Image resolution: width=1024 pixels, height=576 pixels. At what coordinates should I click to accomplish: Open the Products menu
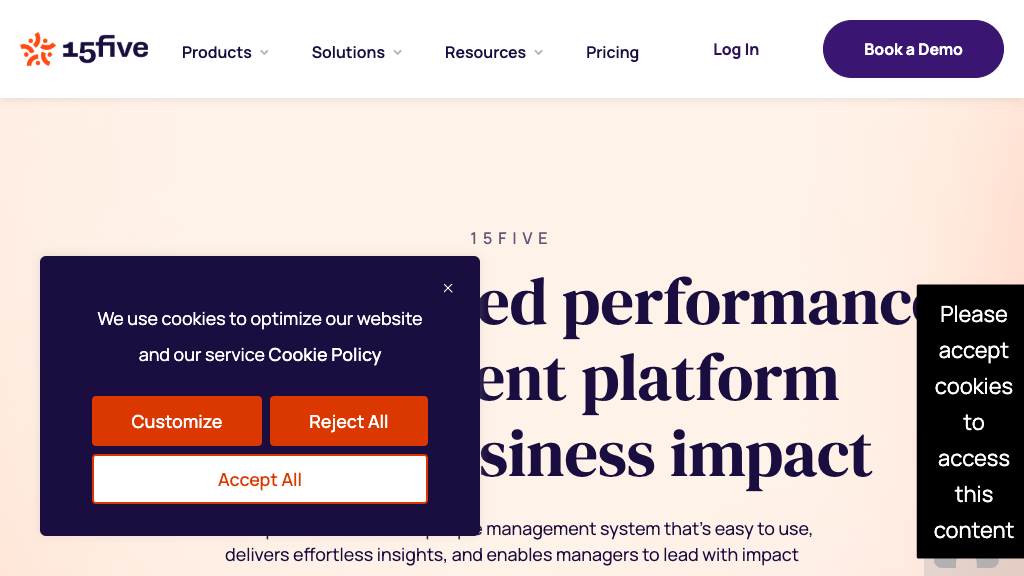click(x=216, y=52)
